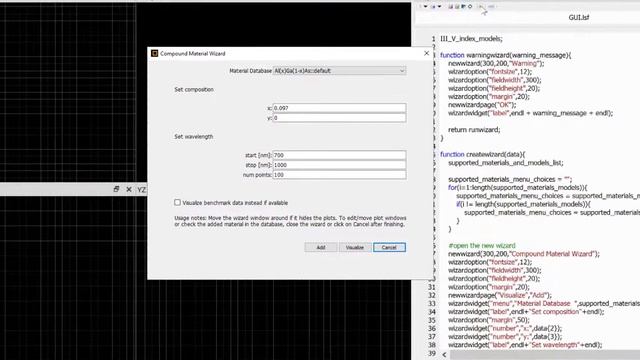Click line 38 'Set wavelength' code line
Image resolution: width=640 pixels, height=360 pixels.
pos(525,345)
